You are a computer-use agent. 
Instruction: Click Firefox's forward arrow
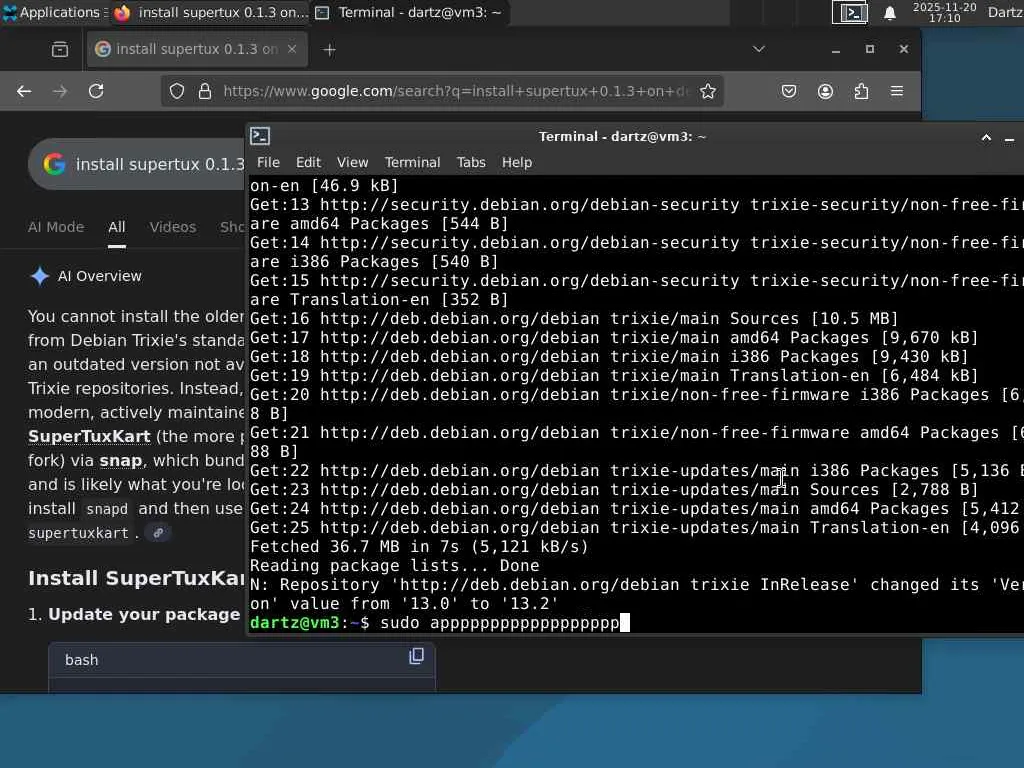[x=60, y=91]
